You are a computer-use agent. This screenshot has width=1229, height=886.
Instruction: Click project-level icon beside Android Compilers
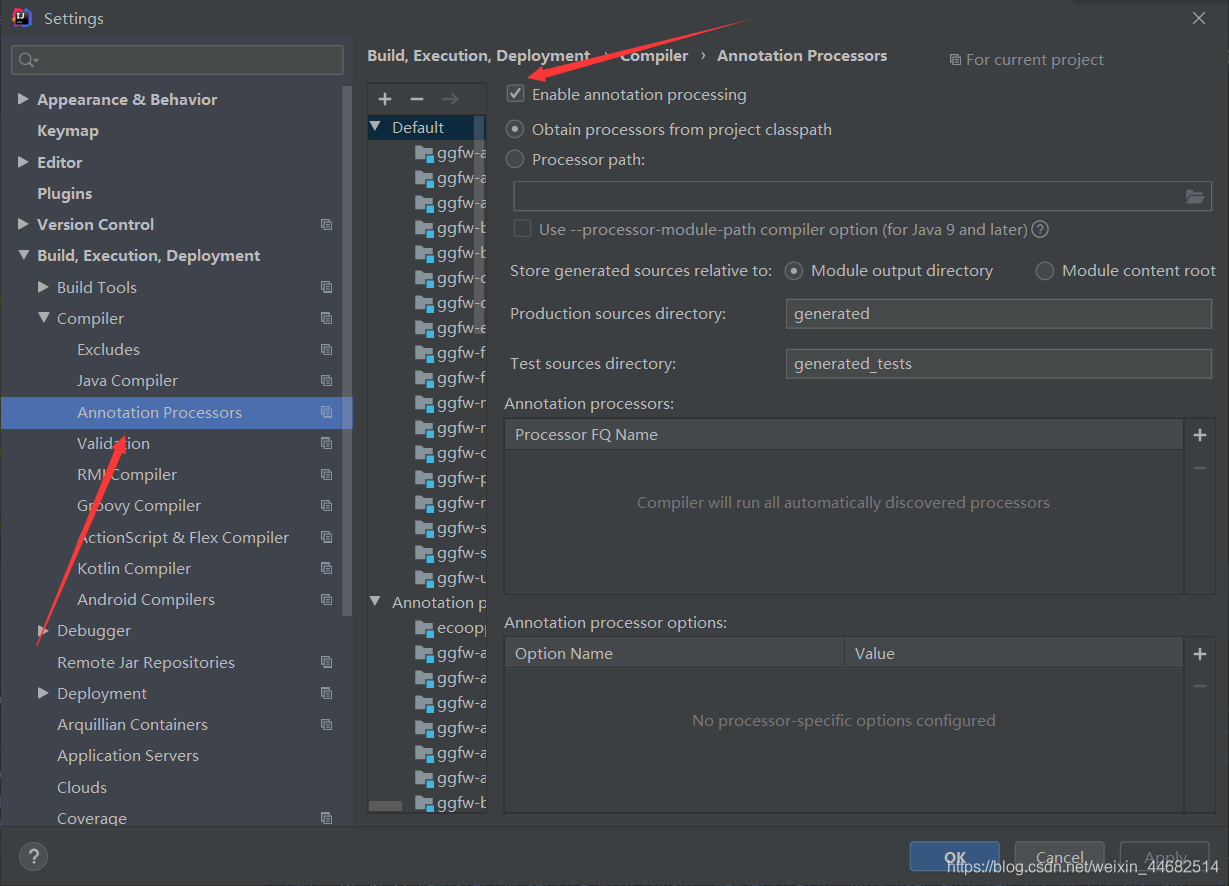tap(326, 600)
